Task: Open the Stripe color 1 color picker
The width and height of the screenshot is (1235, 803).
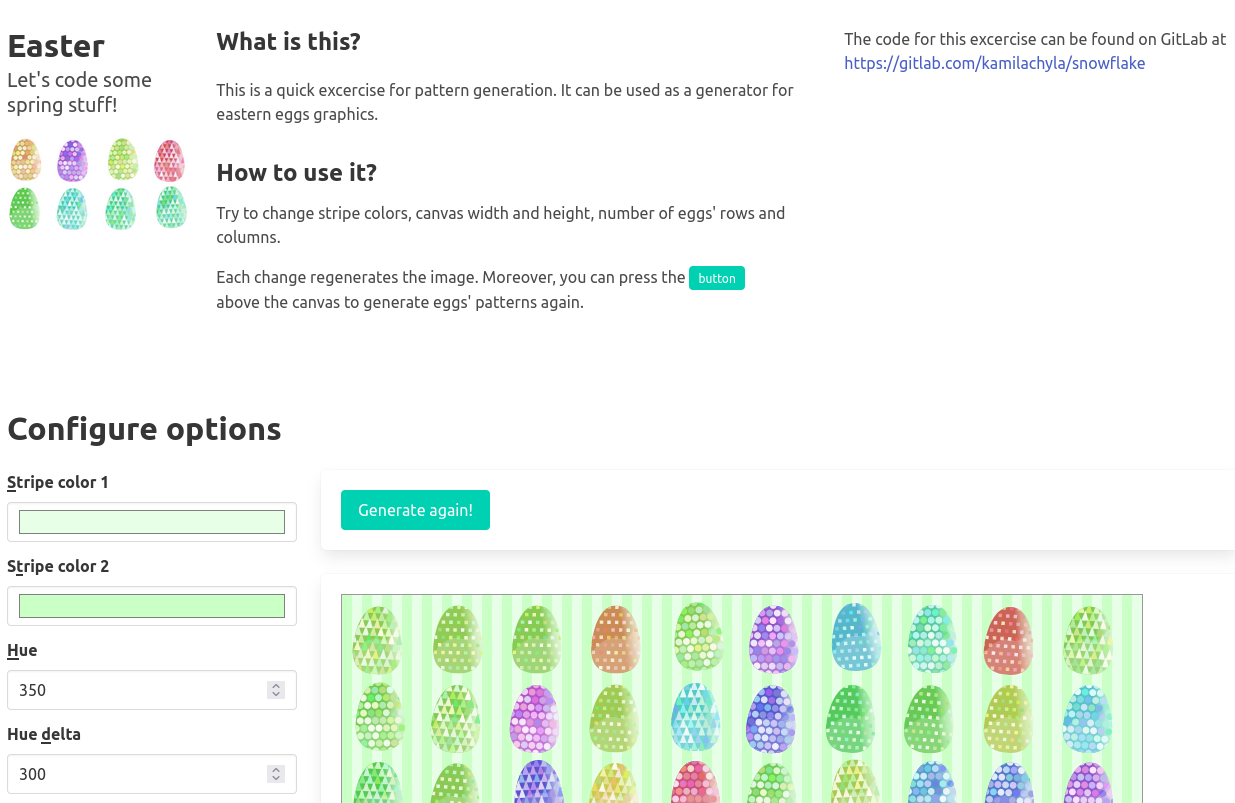Action: pyautogui.click(x=151, y=521)
